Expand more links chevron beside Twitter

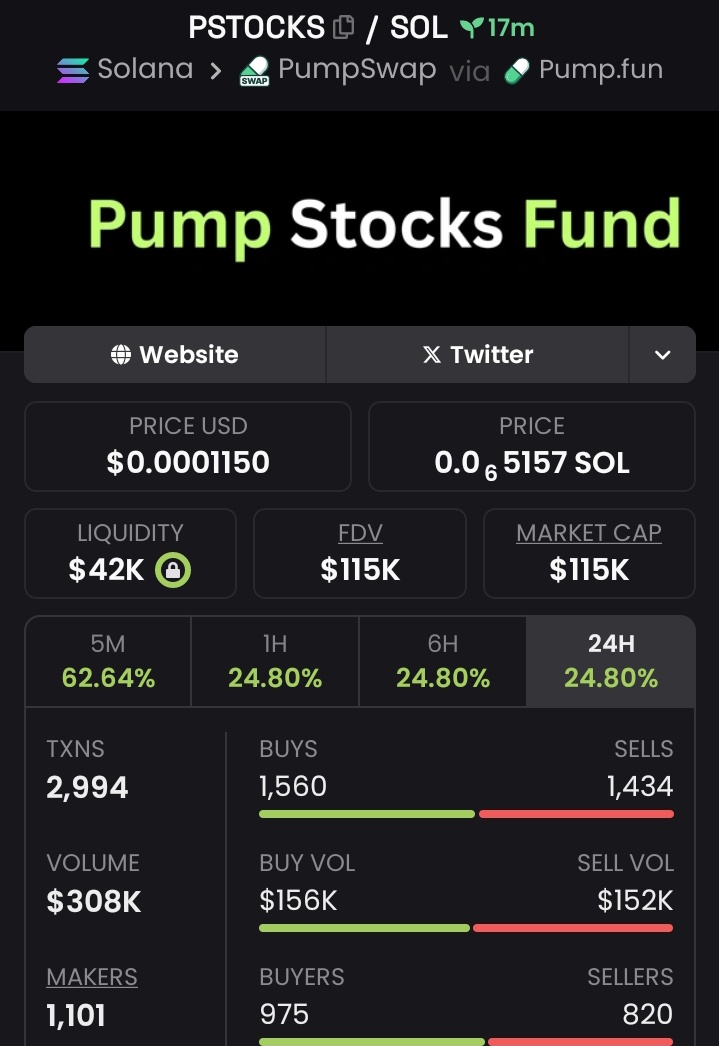pyautogui.click(x=662, y=355)
